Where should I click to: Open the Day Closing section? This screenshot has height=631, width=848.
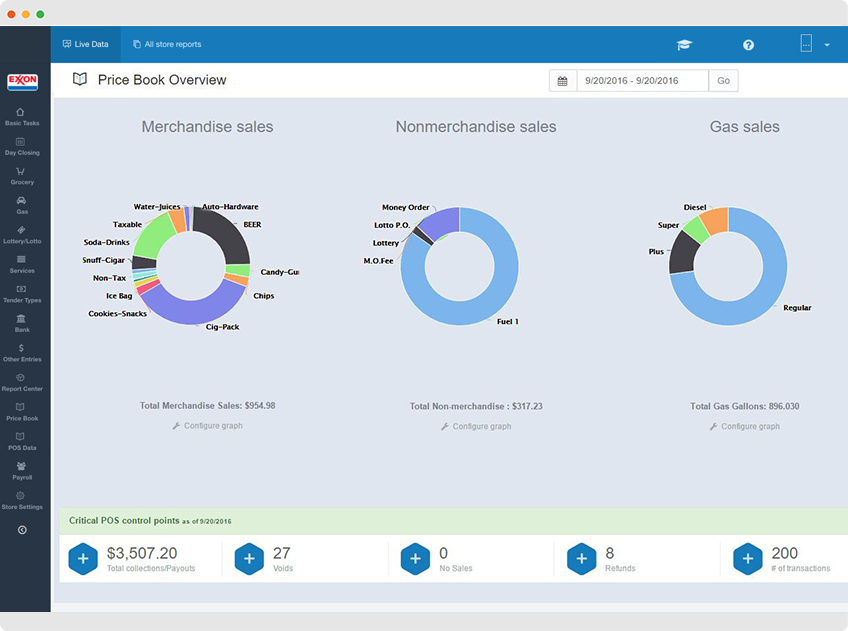(x=22, y=147)
